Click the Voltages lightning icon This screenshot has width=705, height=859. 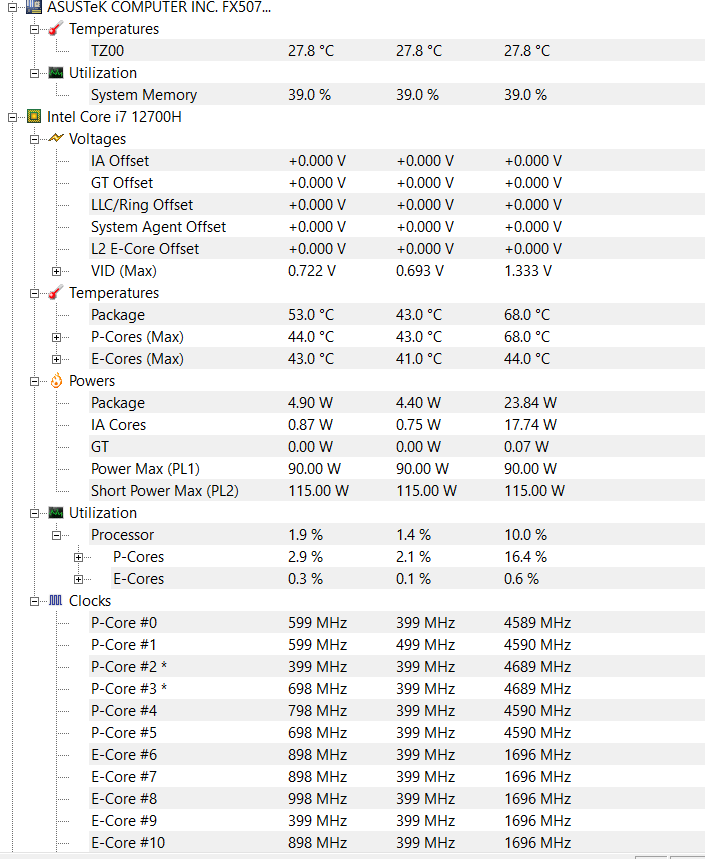tap(56, 139)
